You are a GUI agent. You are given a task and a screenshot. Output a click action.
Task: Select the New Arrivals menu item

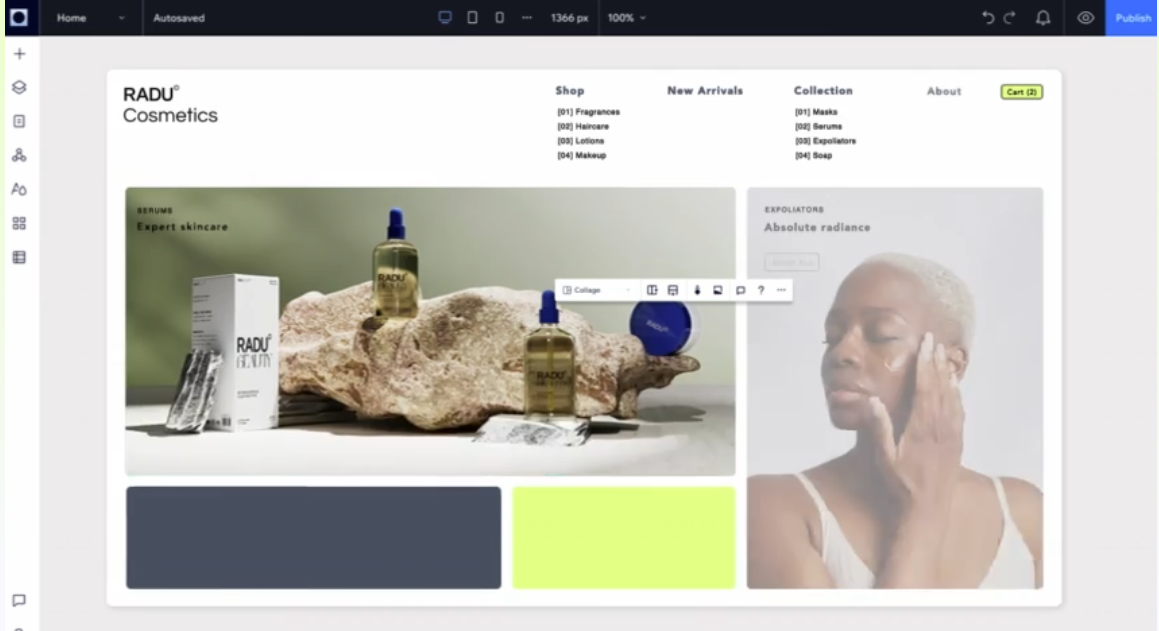(x=704, y=90)
